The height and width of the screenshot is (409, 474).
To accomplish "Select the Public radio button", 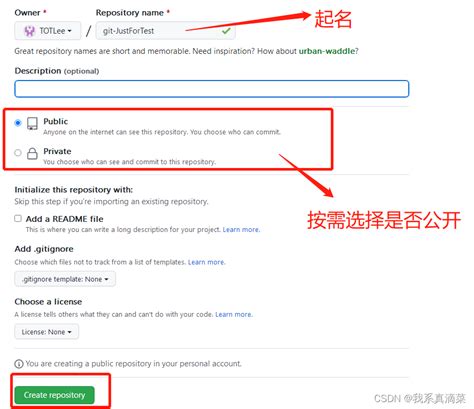I will 18,123.
